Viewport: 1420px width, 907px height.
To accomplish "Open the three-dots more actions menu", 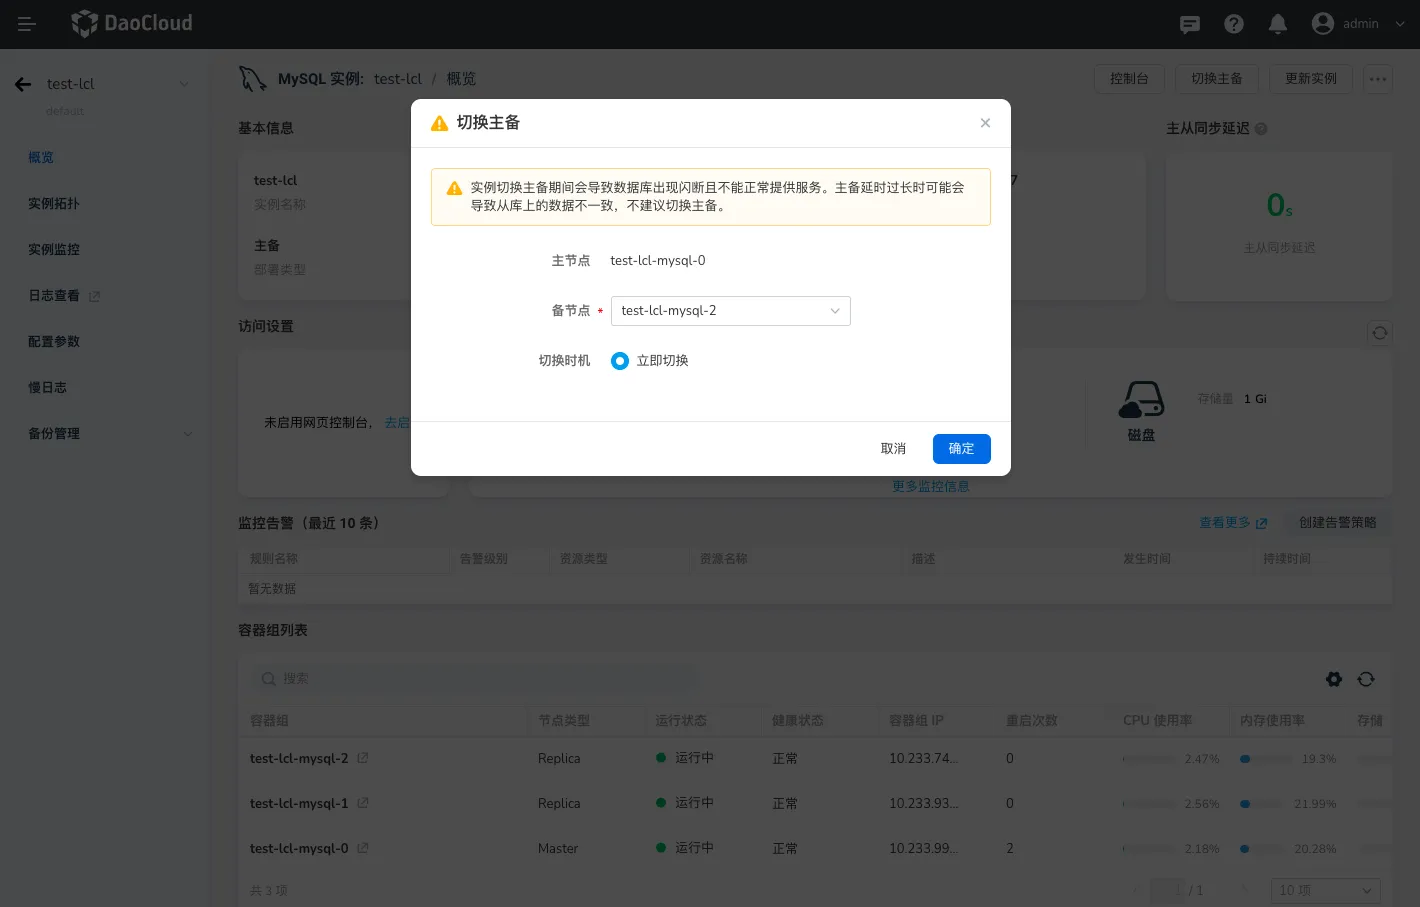I will tap(1378, 79).
